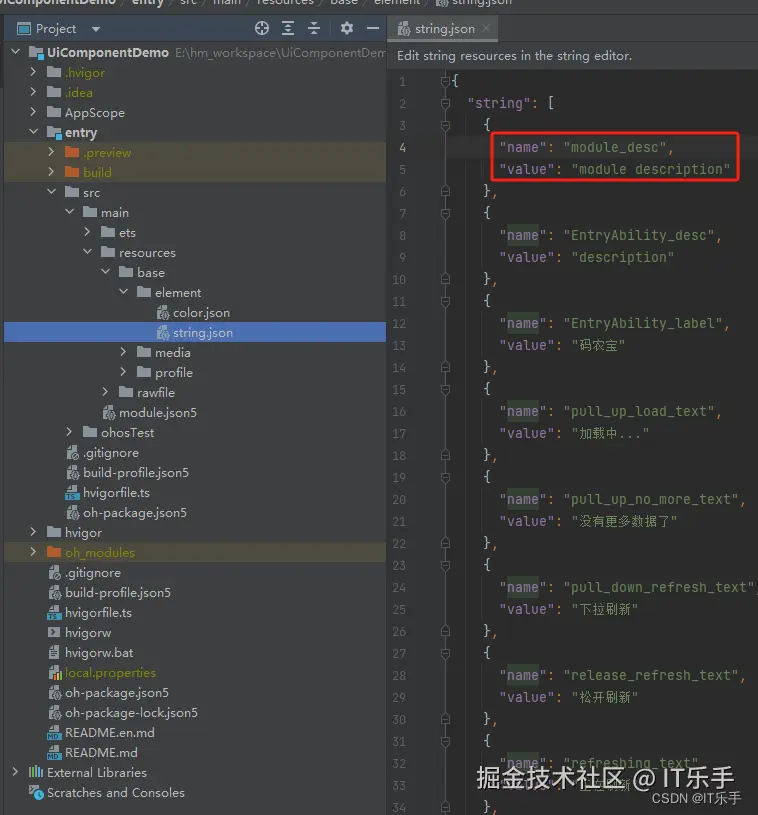Viewport: 758px width, 815px height.
Task: Expand the .idea folder
Action: (x=33, y=91)
